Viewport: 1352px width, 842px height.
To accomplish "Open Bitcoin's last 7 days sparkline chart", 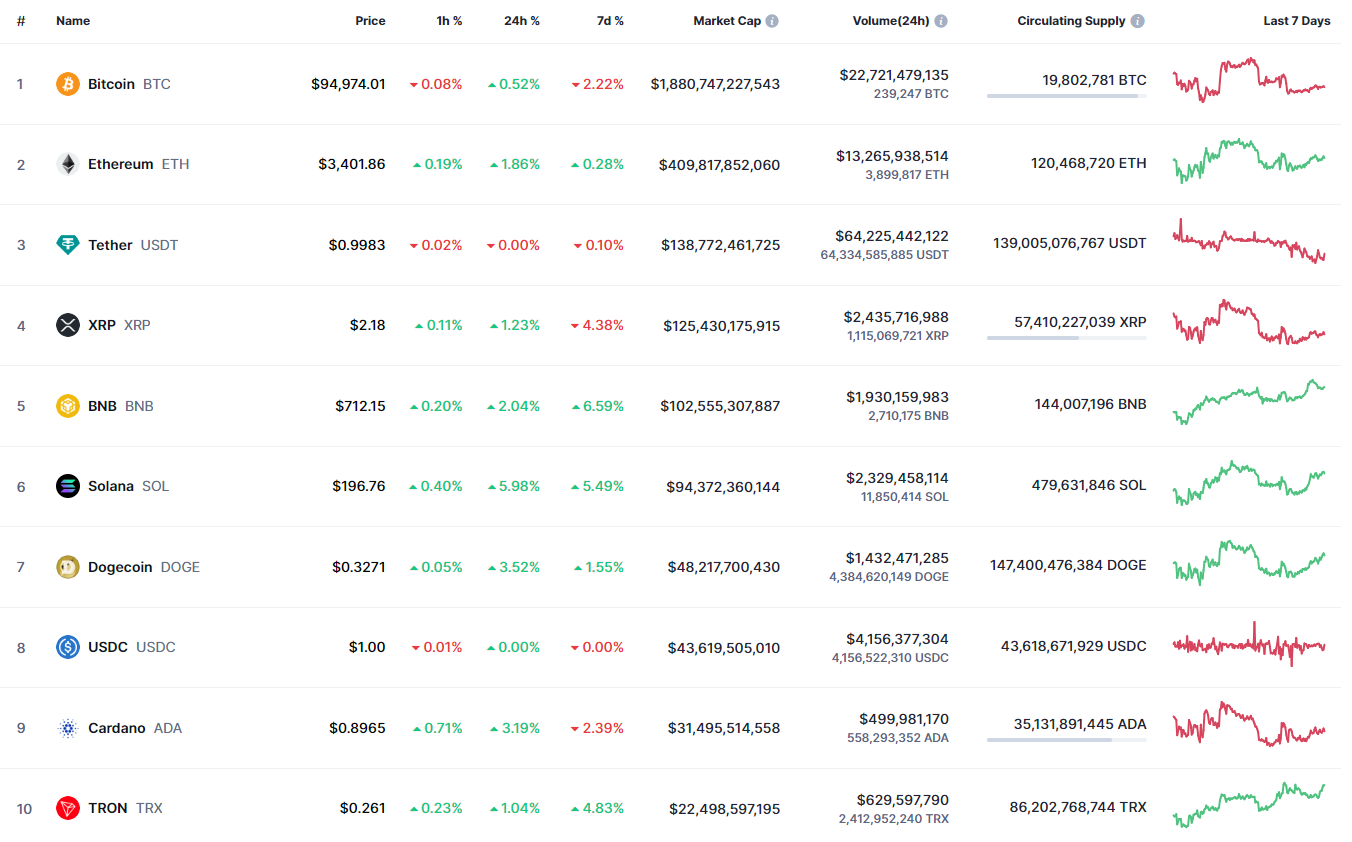I will (1249, 80).
